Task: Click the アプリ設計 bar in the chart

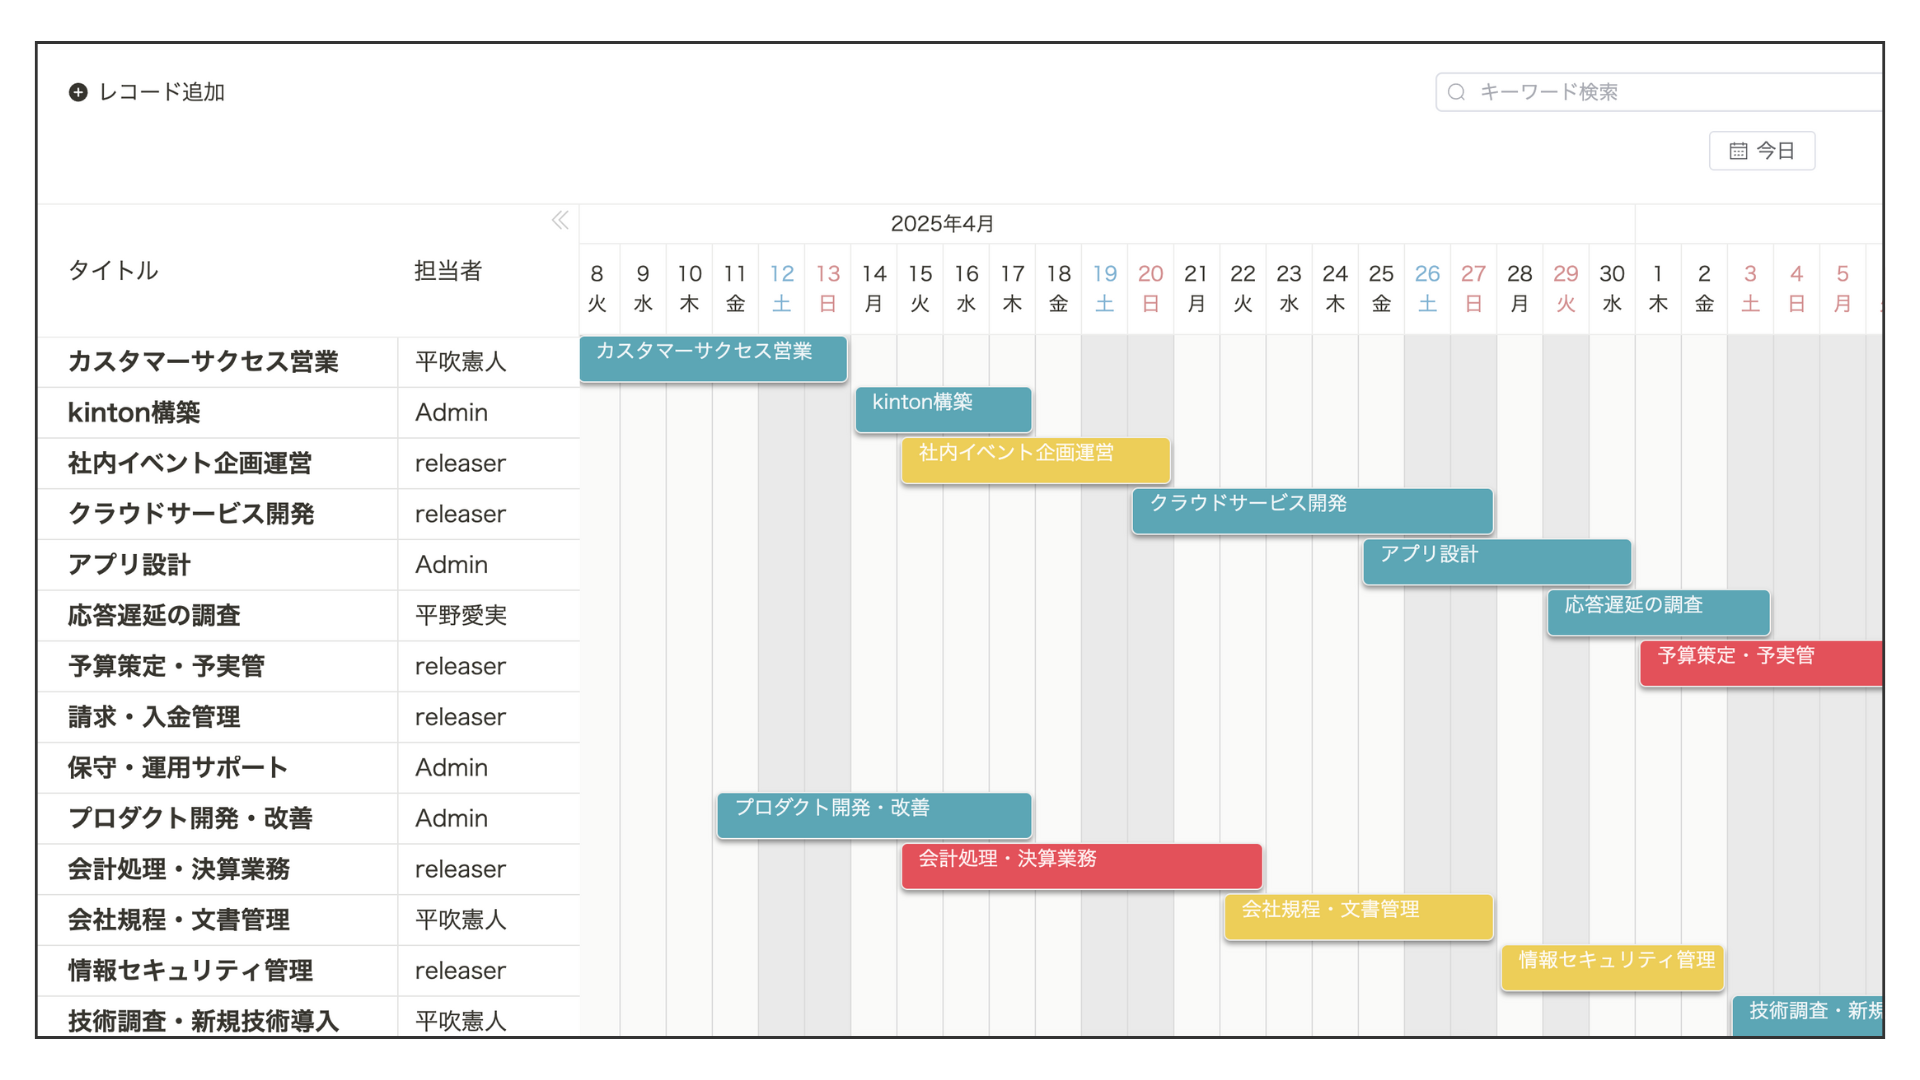Action: (1496, 562)
